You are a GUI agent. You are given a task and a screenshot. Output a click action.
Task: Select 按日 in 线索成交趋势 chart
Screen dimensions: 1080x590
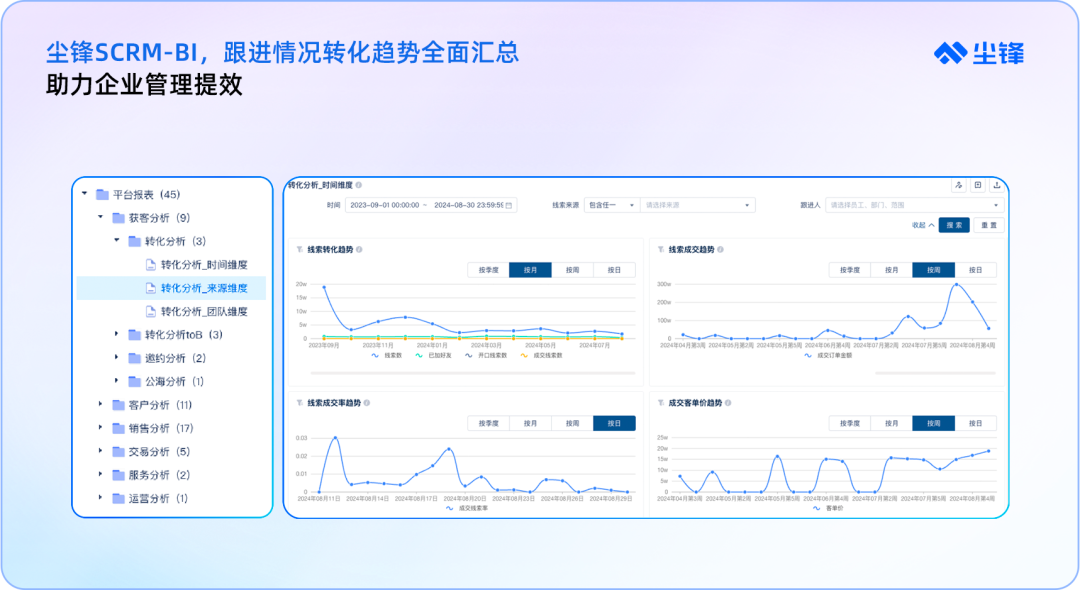[x=975, y=270]
